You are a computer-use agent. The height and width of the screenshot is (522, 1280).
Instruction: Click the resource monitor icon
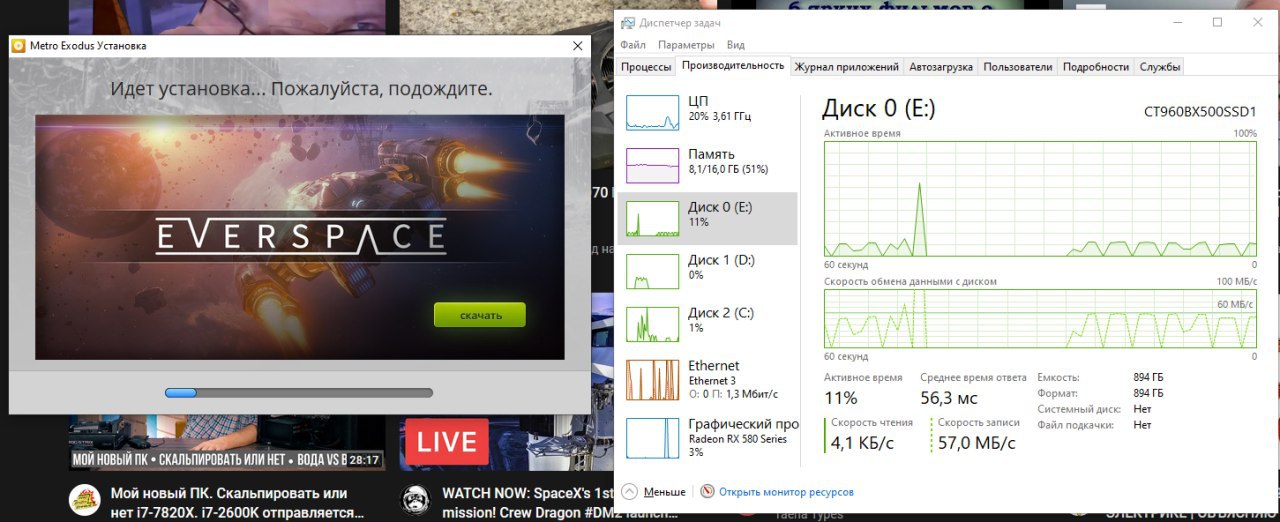click(x=708, y=492)
